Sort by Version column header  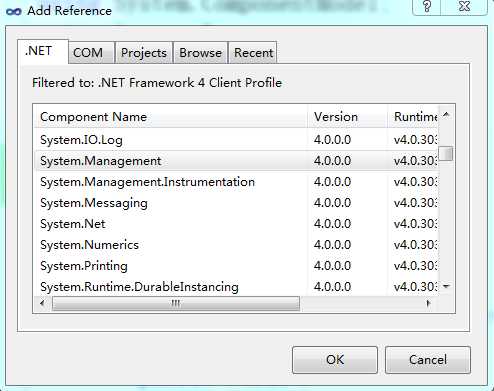(x=347, y=117)
